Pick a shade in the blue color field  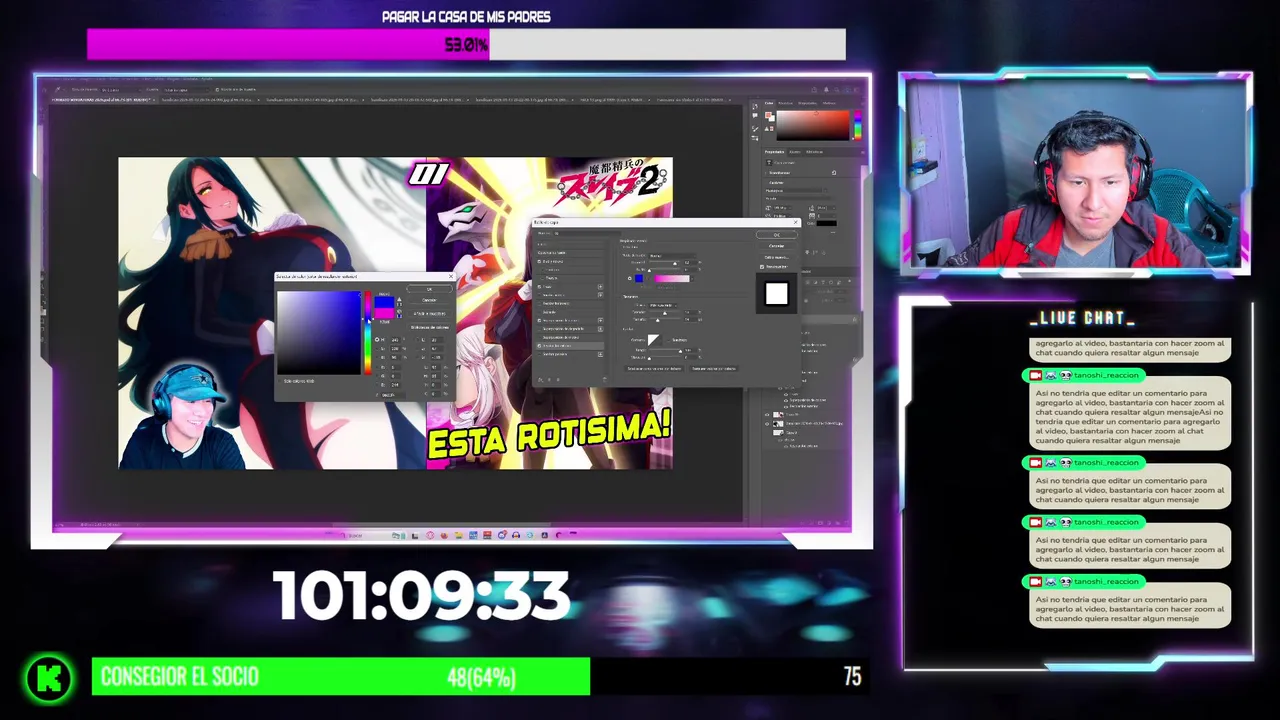(319, 333)
